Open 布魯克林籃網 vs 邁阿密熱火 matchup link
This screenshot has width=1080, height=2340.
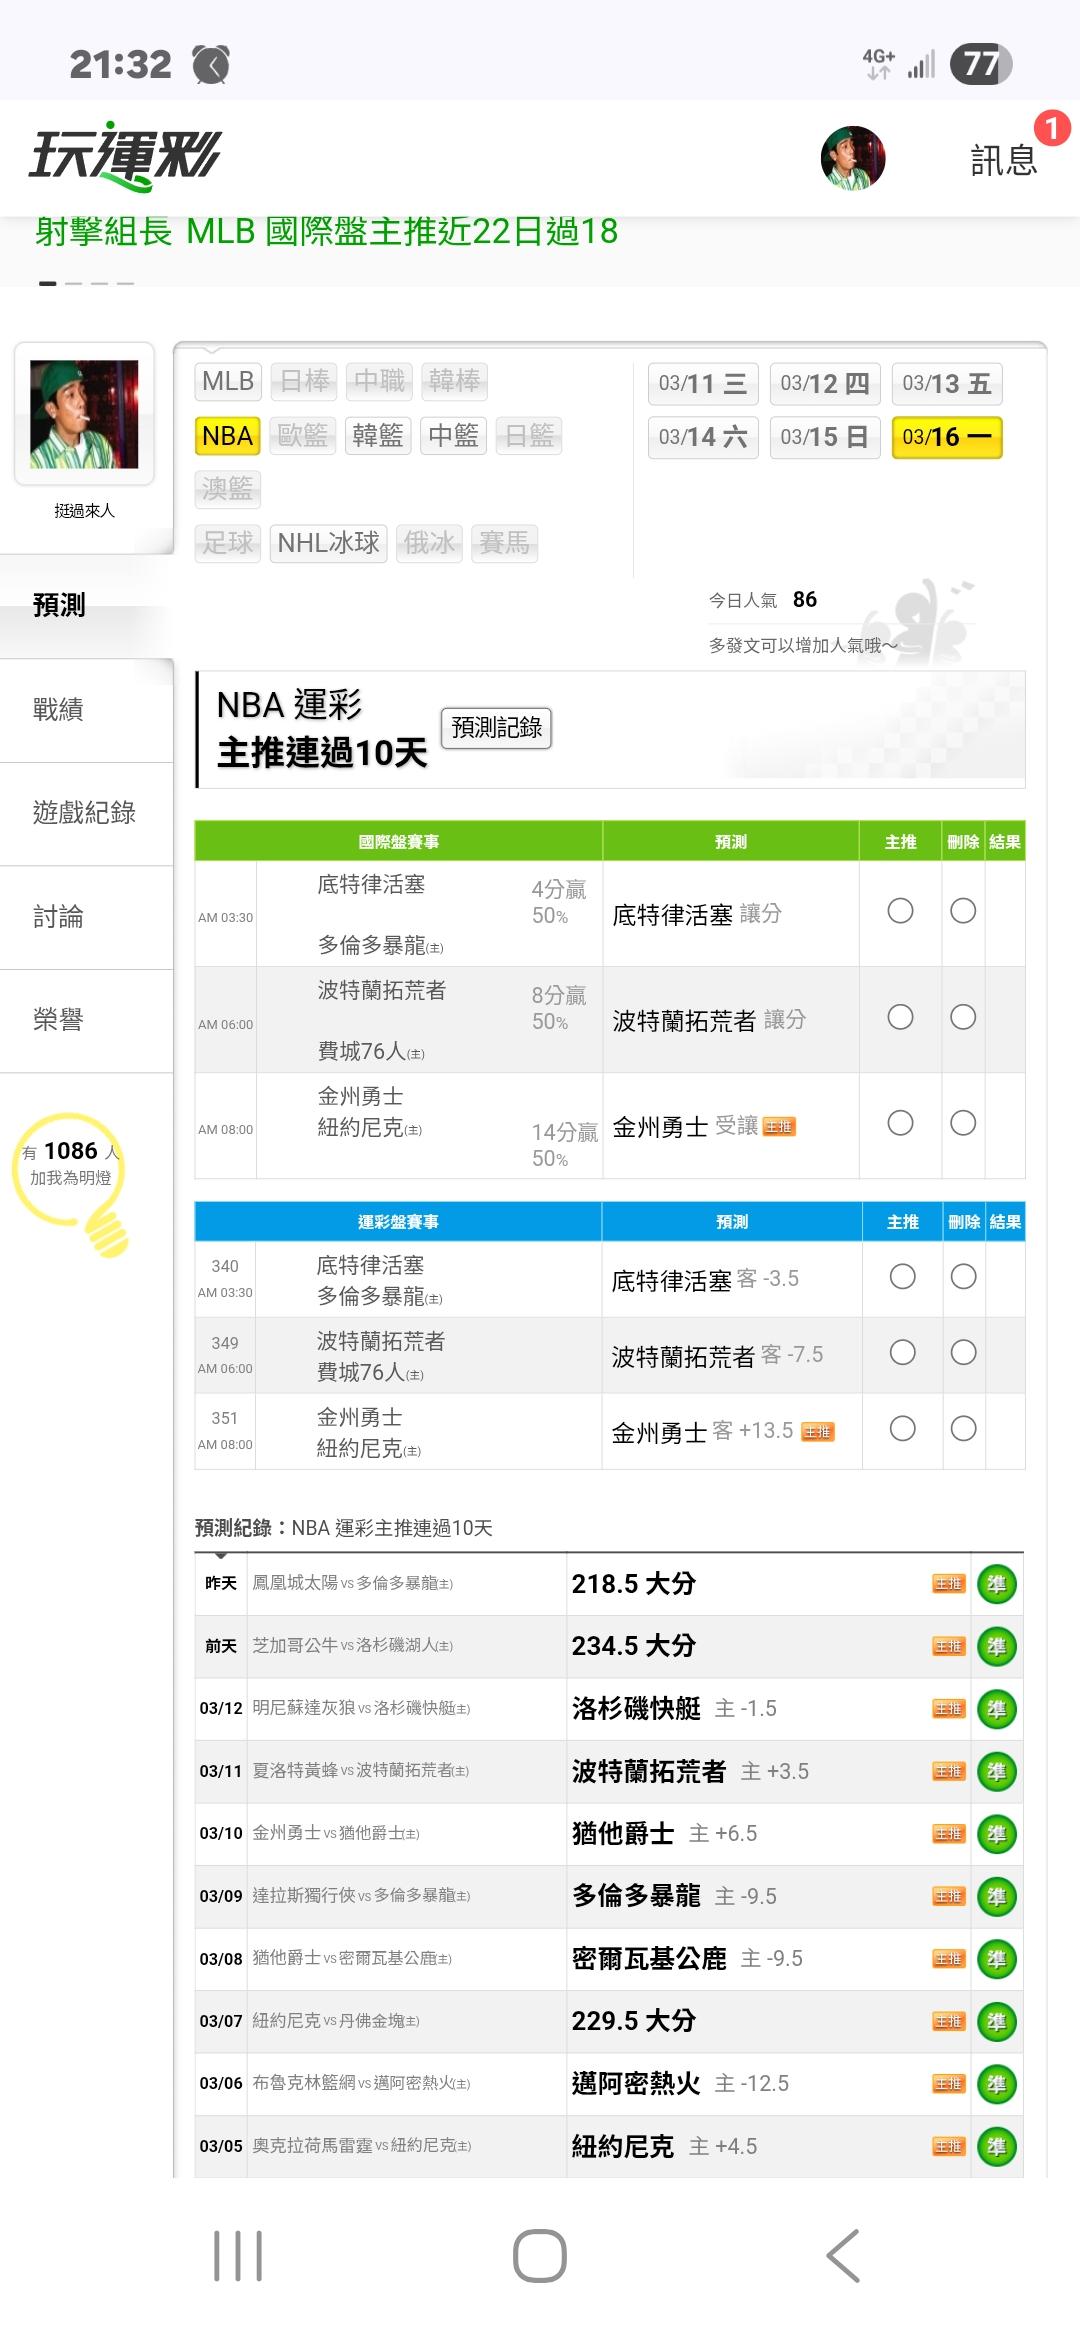(361, 2083)
